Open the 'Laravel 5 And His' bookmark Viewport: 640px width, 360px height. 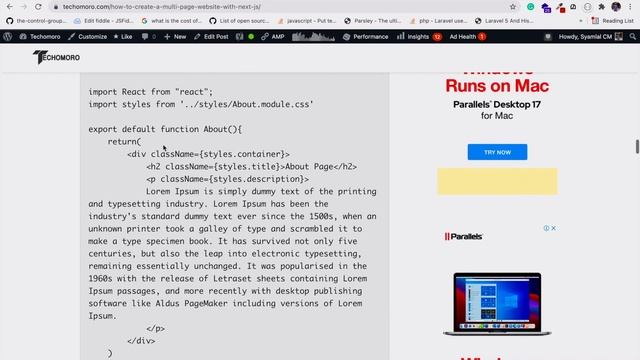[x=504, y=21]
